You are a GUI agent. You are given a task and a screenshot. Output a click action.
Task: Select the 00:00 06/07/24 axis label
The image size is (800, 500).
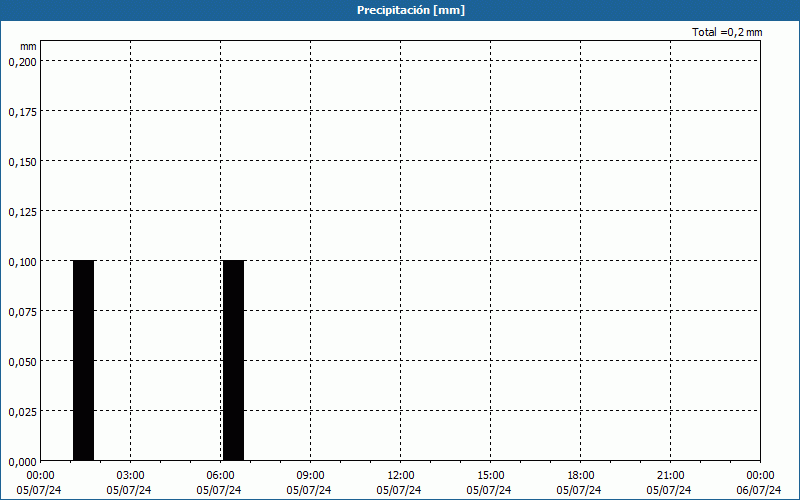point(759,482)
